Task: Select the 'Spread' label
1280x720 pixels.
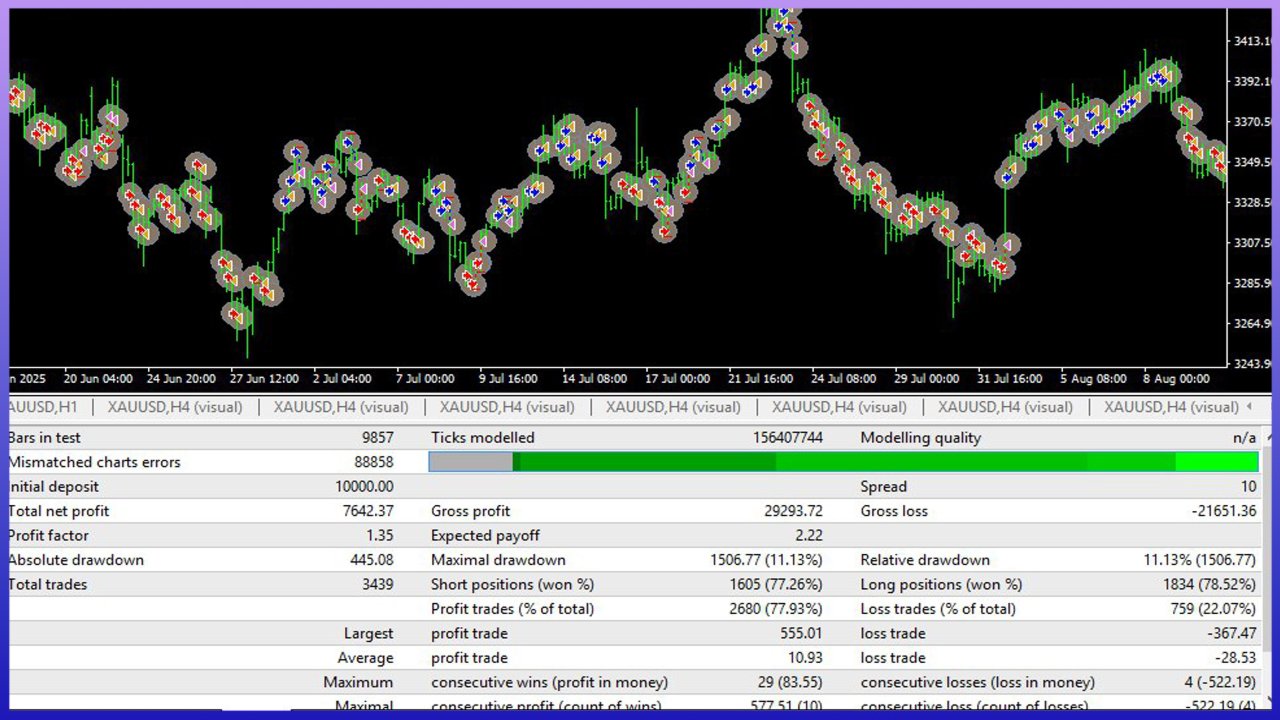Action: 884,487
